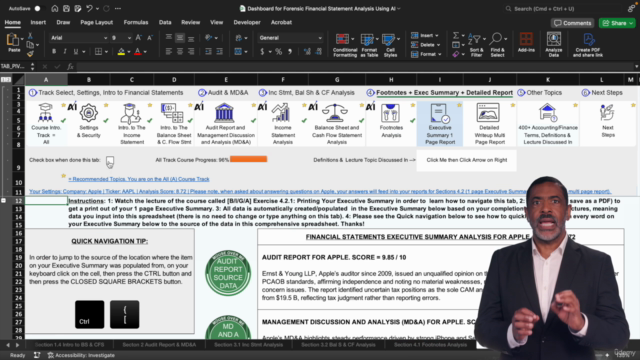The height and width of the screenshot is (360, 640).
Task: Select column F header
Action: 282,80
